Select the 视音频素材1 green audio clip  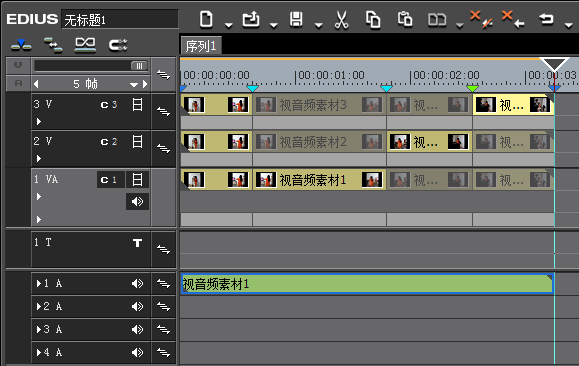[367, 284]
